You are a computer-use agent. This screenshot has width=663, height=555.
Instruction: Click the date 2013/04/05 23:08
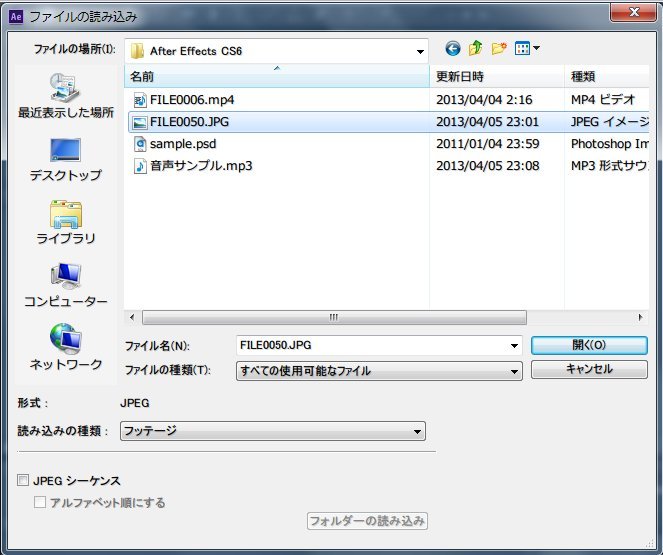coord(488,166)
